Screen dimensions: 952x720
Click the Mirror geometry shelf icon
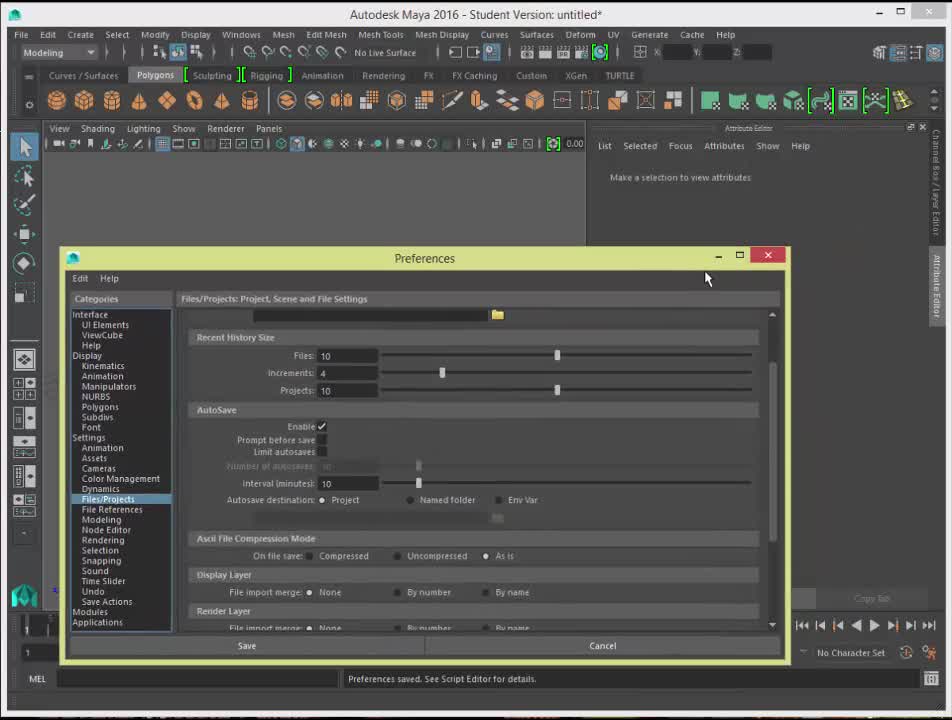coord(341,101)
